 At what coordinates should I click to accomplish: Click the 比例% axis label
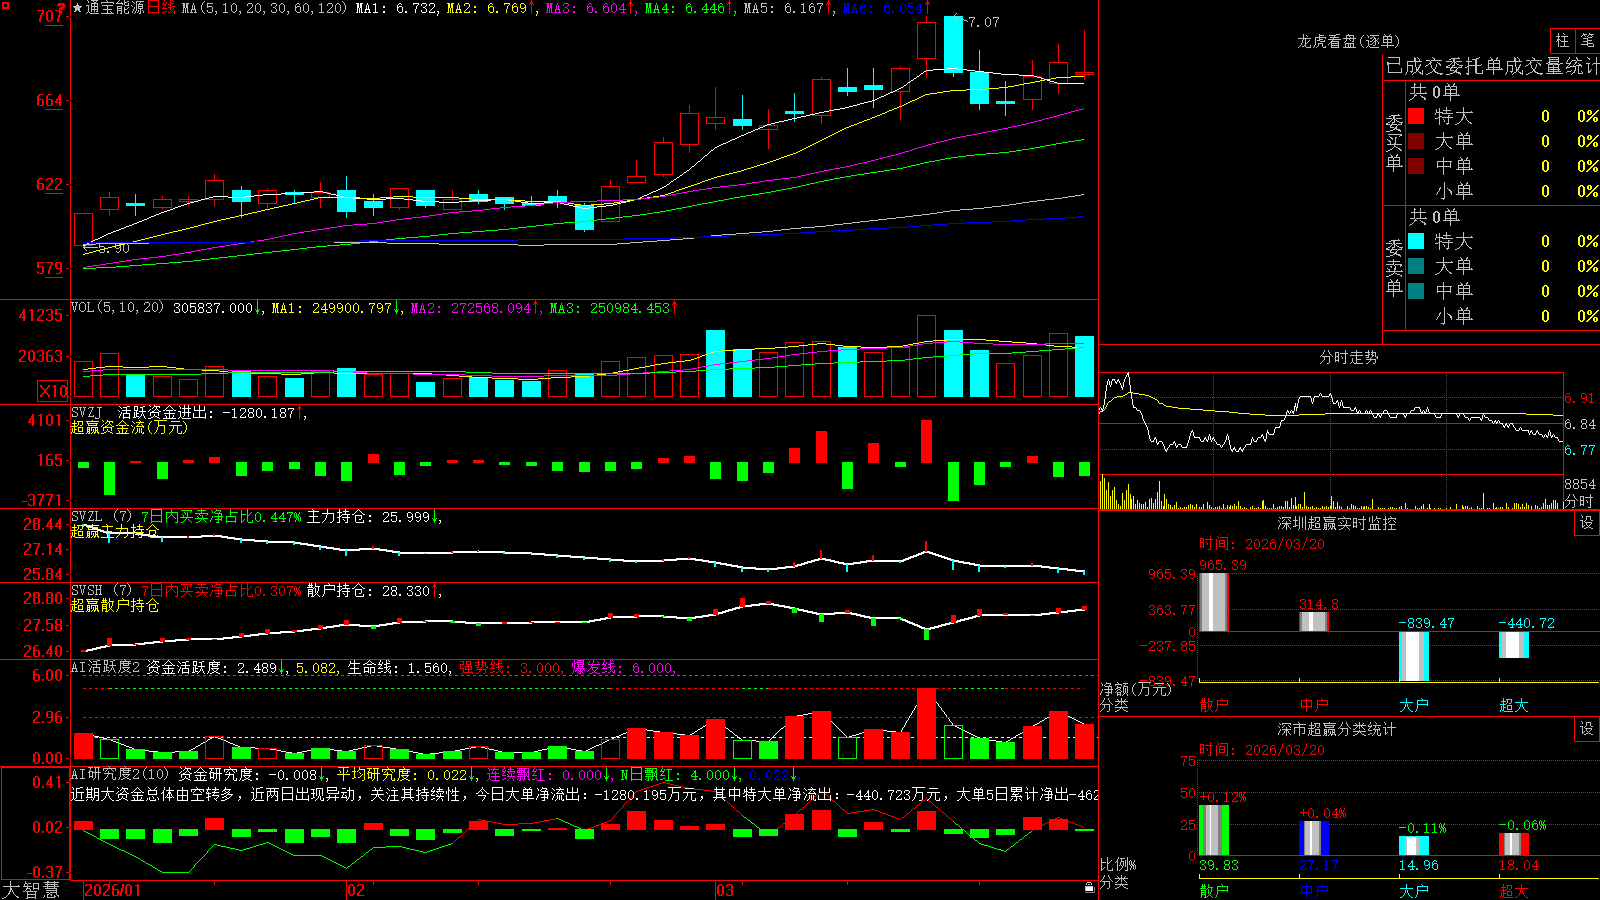(1118, 864)
